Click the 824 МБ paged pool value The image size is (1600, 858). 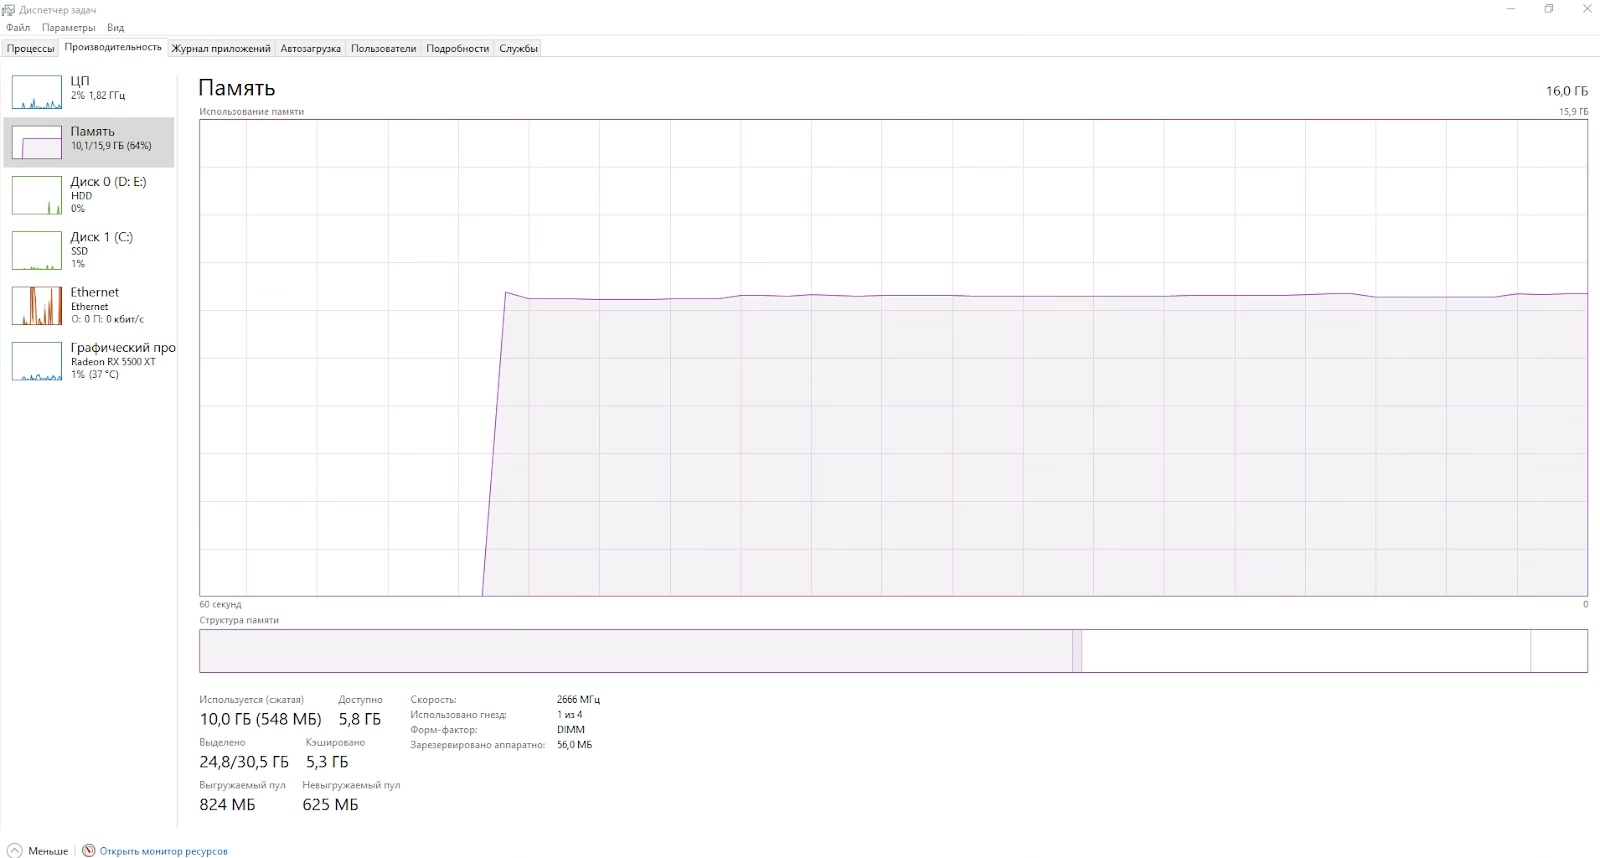pos(227,805)
